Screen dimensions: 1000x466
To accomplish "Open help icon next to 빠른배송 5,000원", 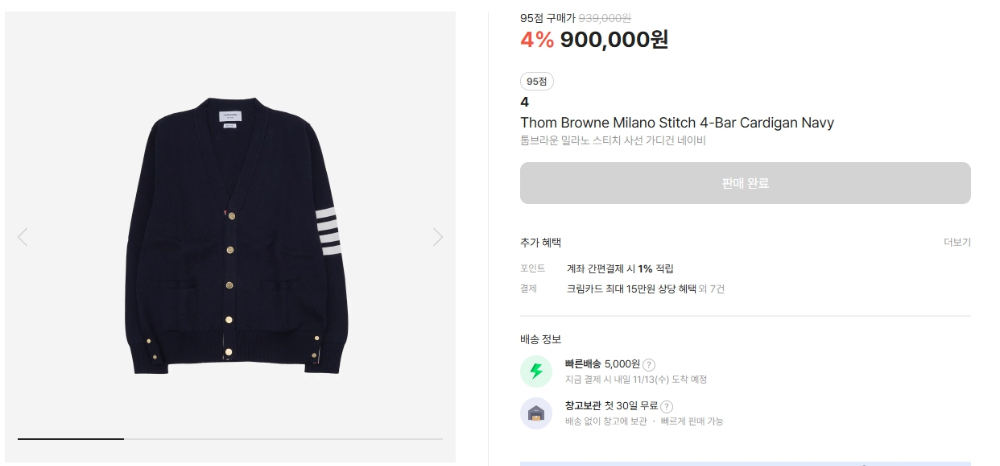I will [x=649, y=365].
